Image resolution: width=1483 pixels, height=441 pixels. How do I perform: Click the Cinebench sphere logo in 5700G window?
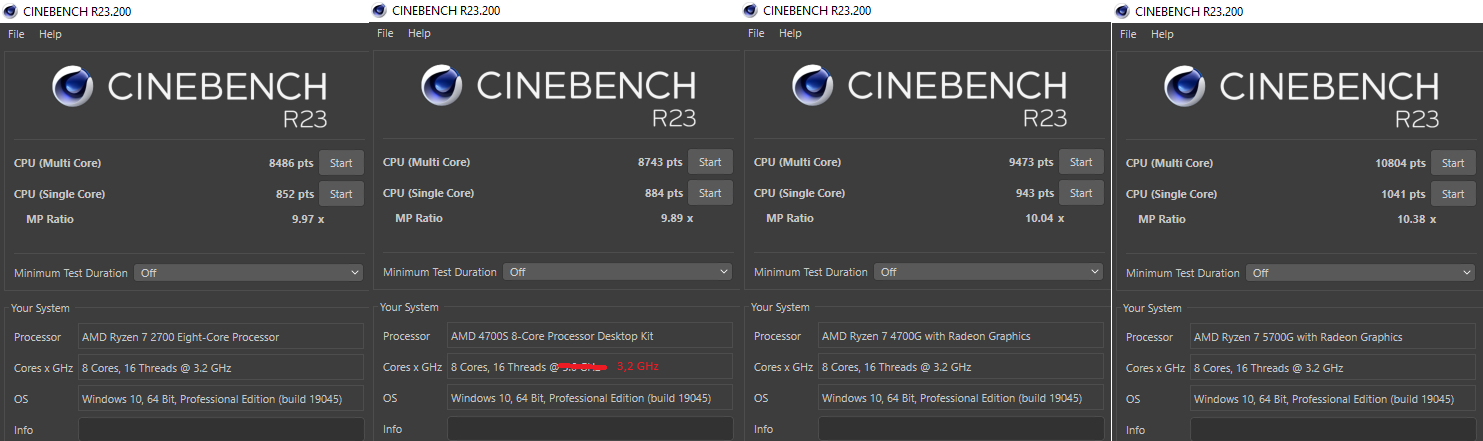(1185, 86)
